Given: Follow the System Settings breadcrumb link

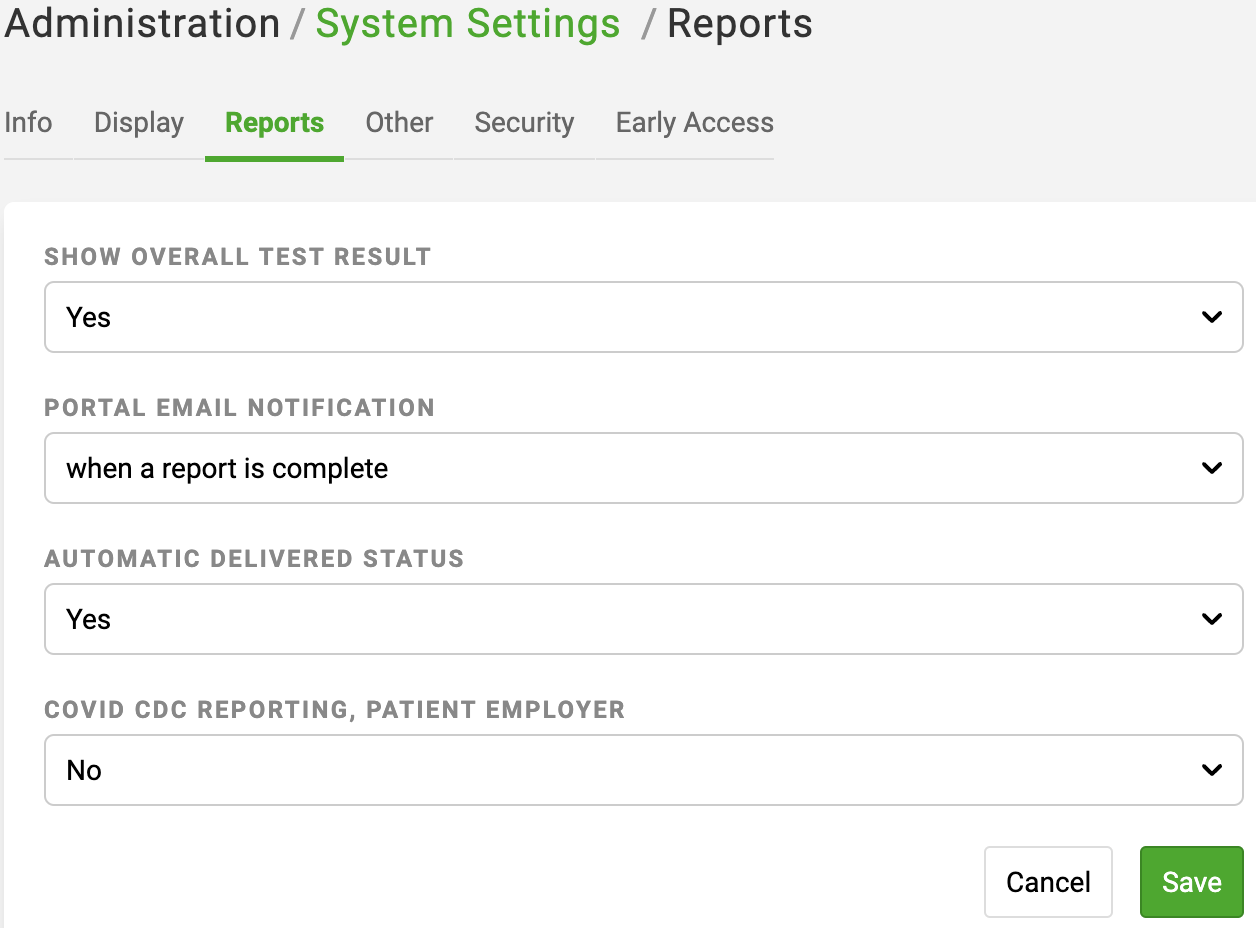Looking at the screenshot, I should click(468, 24).
